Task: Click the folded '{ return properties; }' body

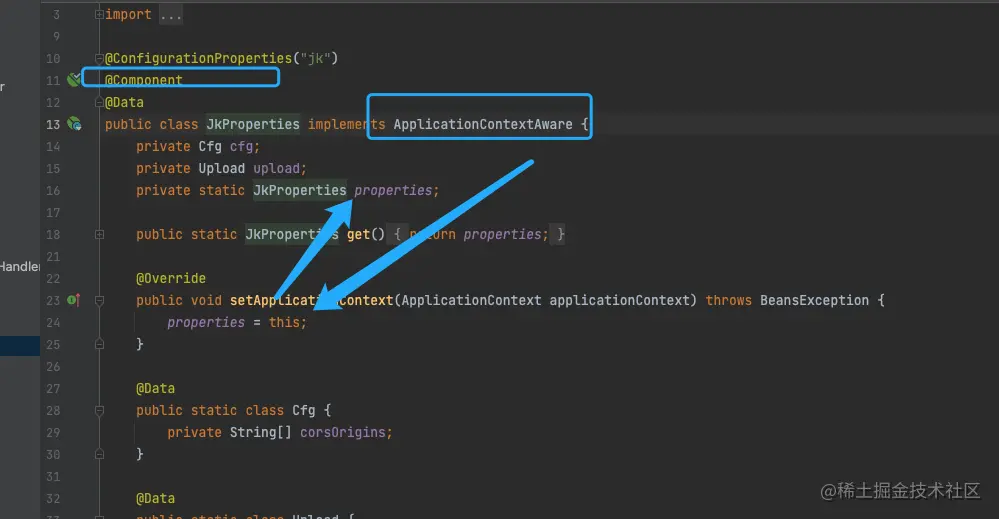Action: 478,234
